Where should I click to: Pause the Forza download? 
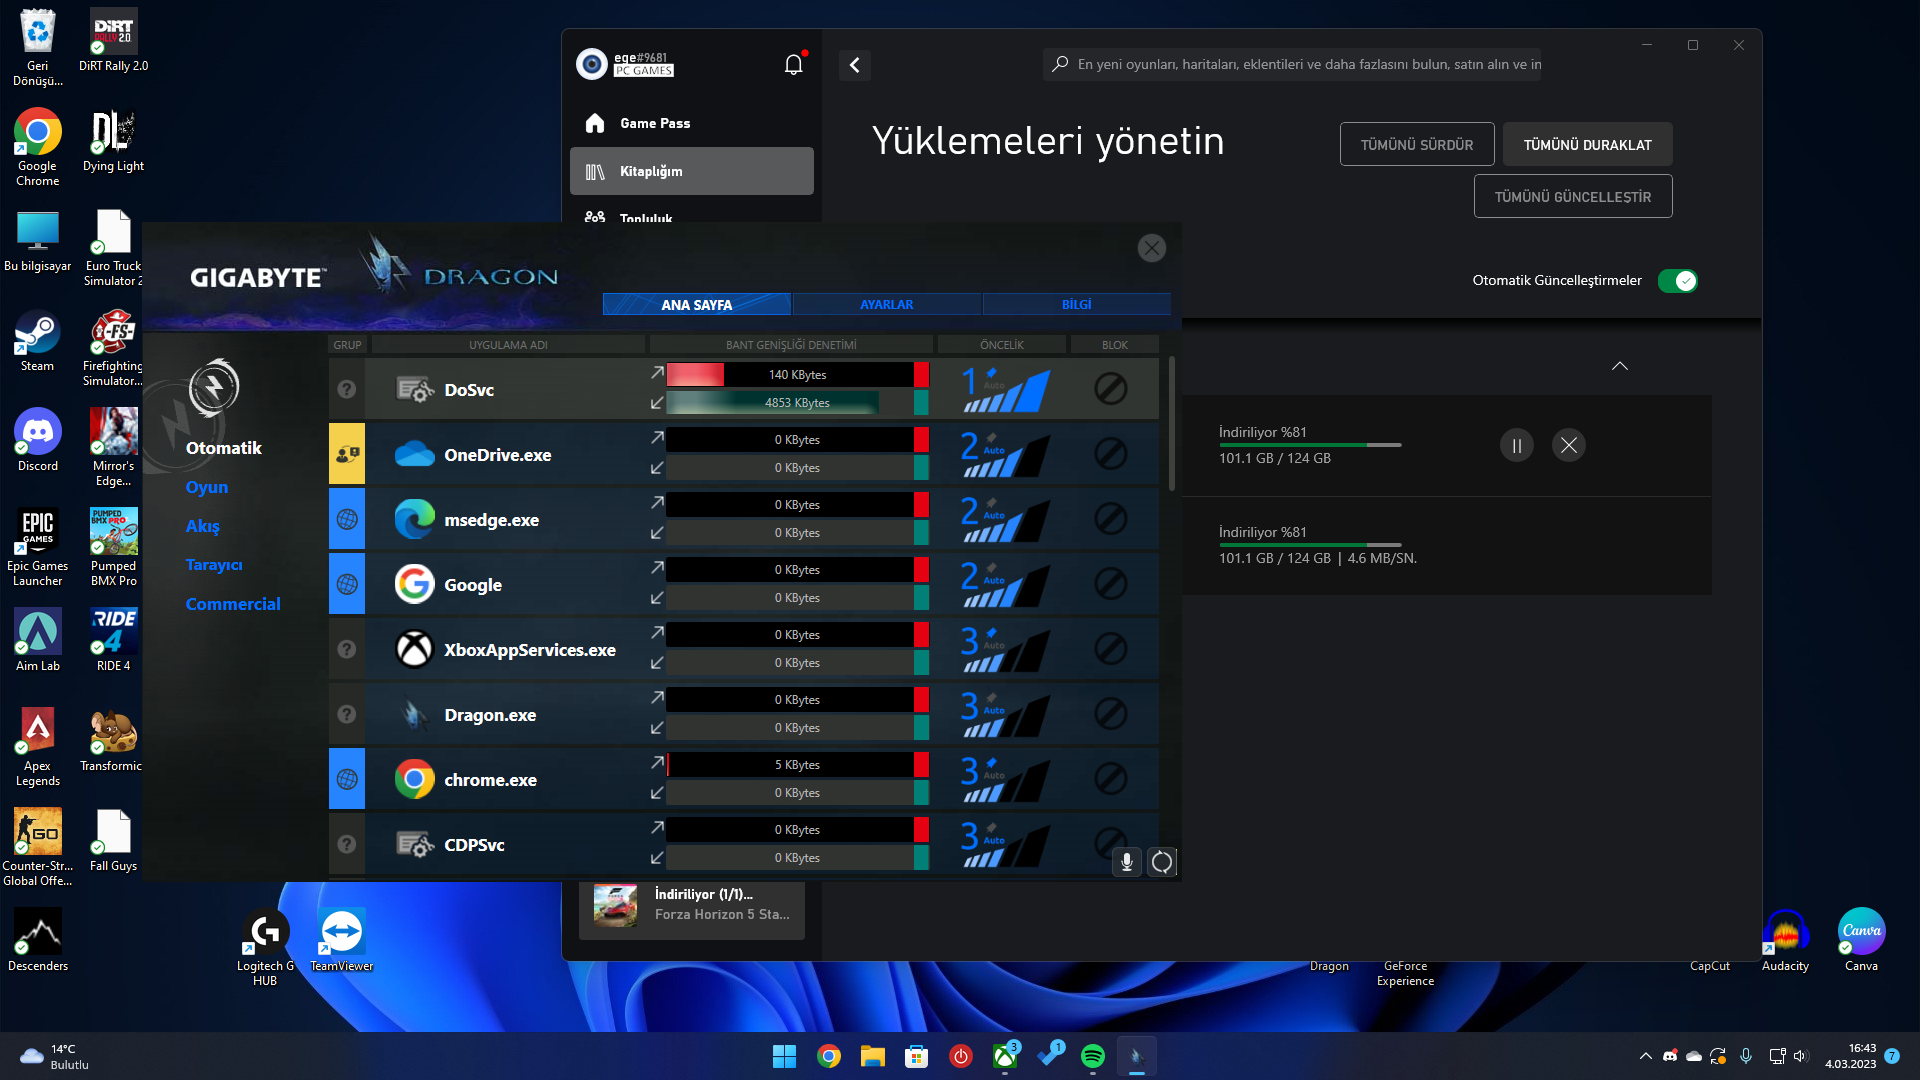[1516, 445]
